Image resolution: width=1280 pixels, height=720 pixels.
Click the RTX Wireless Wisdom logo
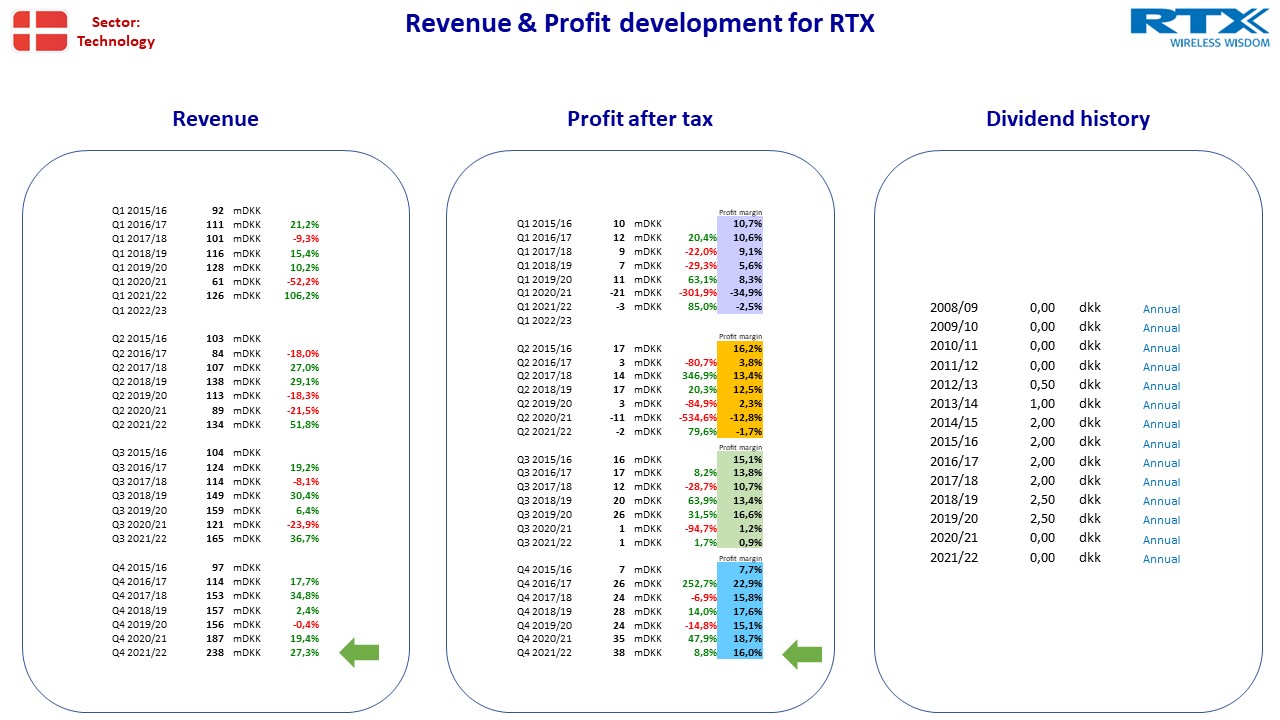(x=1199, y=27)
